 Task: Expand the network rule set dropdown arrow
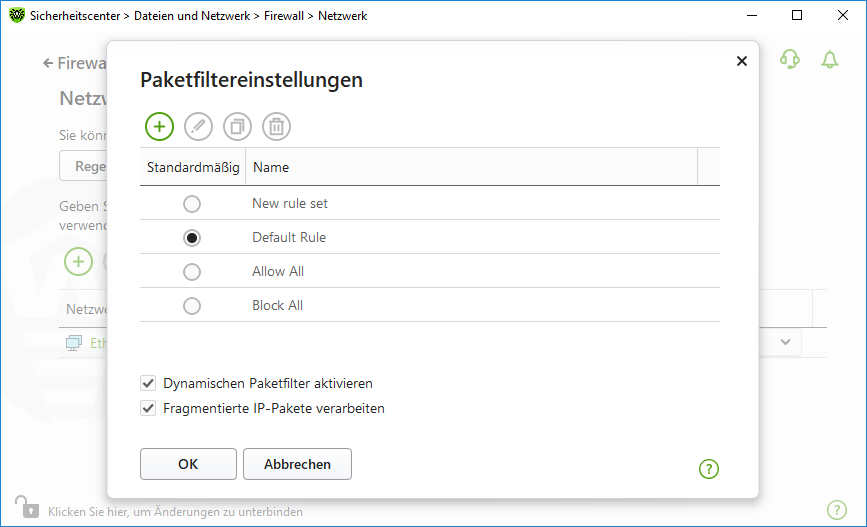pyautogui.click(x=785, y=342)
